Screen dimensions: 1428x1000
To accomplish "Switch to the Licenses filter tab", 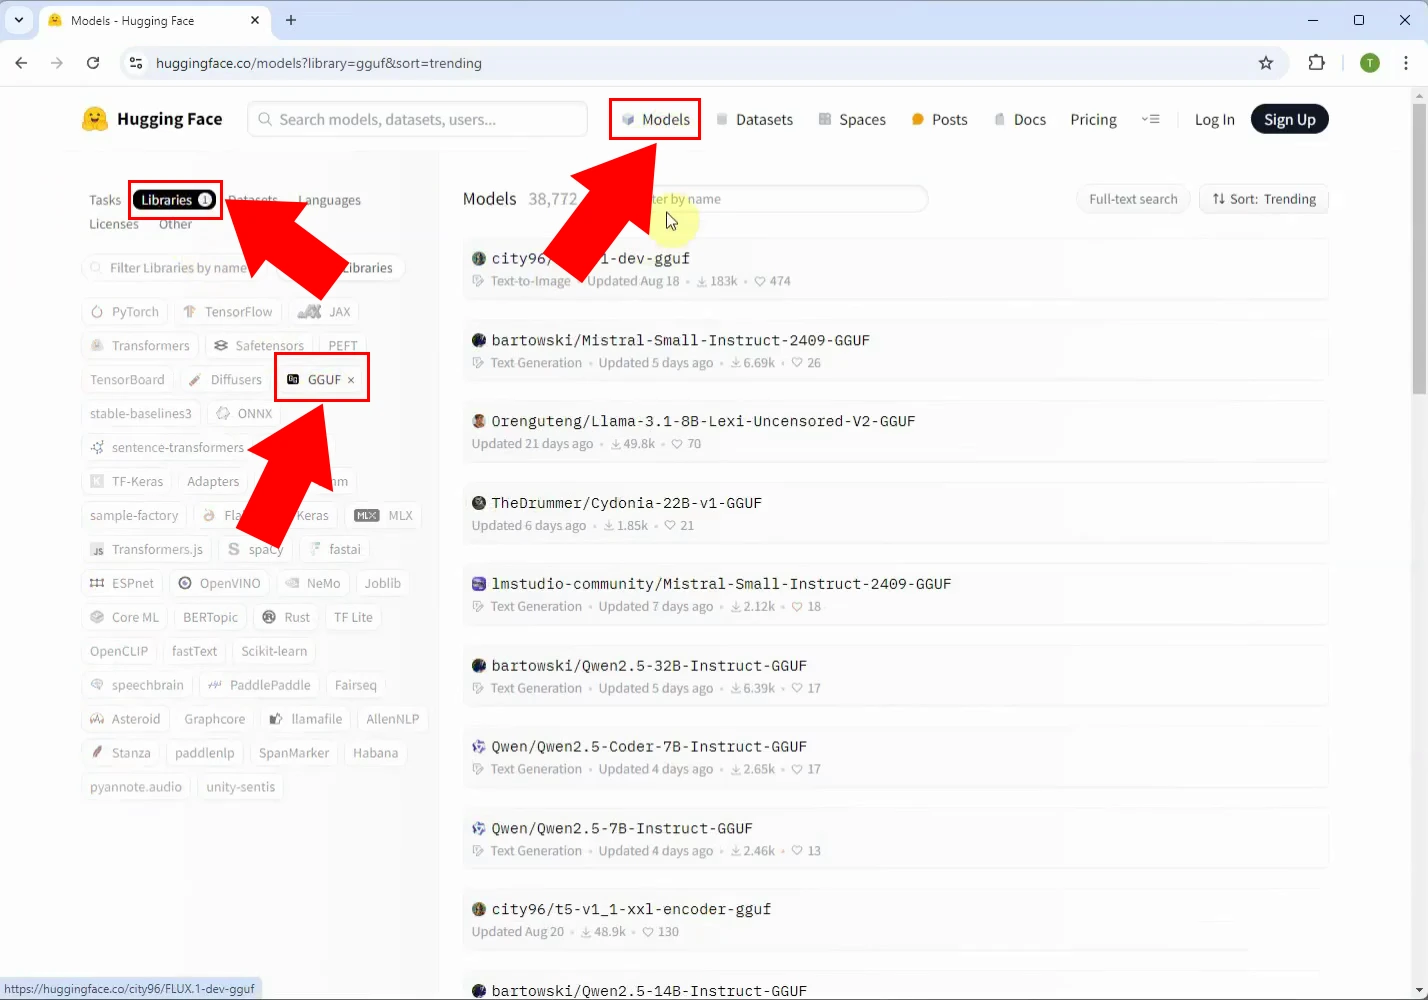I will coord(114,224).
